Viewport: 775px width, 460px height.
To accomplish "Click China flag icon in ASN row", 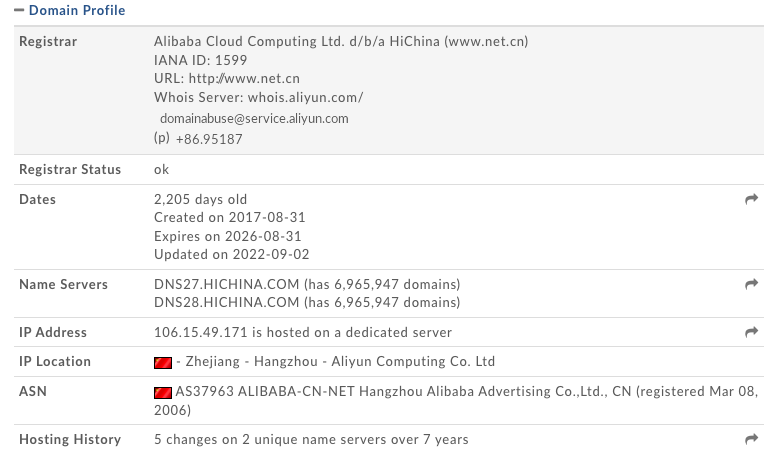I will click(x=163, y=393).
